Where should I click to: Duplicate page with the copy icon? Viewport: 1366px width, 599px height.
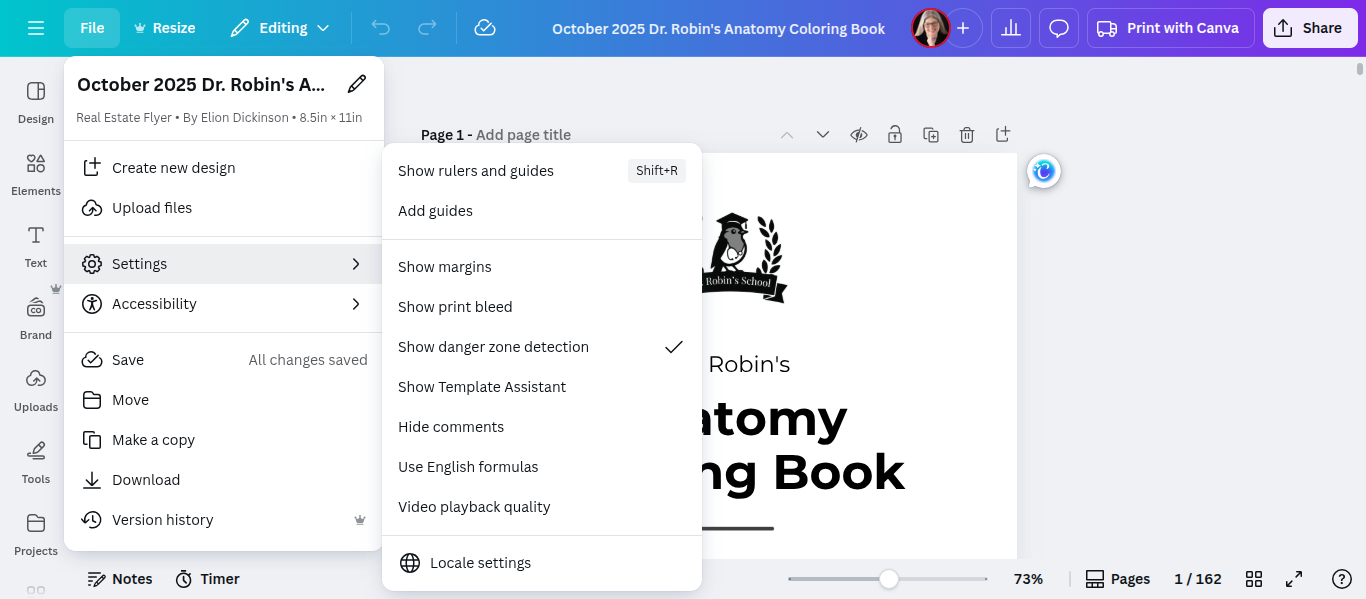click(931, 134)
